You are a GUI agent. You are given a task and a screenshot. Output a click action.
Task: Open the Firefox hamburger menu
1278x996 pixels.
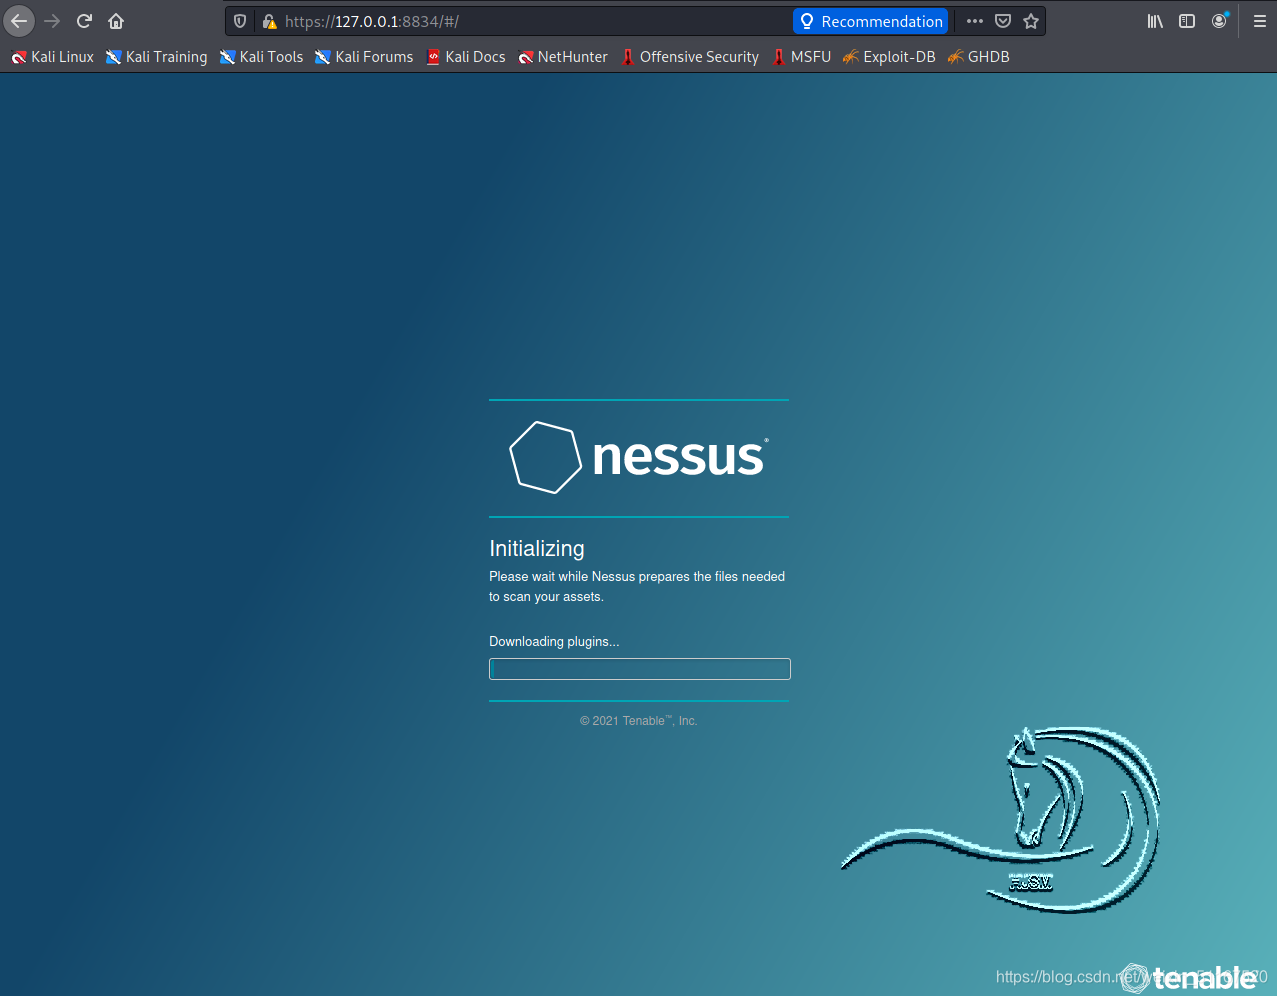coord(1260,21)
